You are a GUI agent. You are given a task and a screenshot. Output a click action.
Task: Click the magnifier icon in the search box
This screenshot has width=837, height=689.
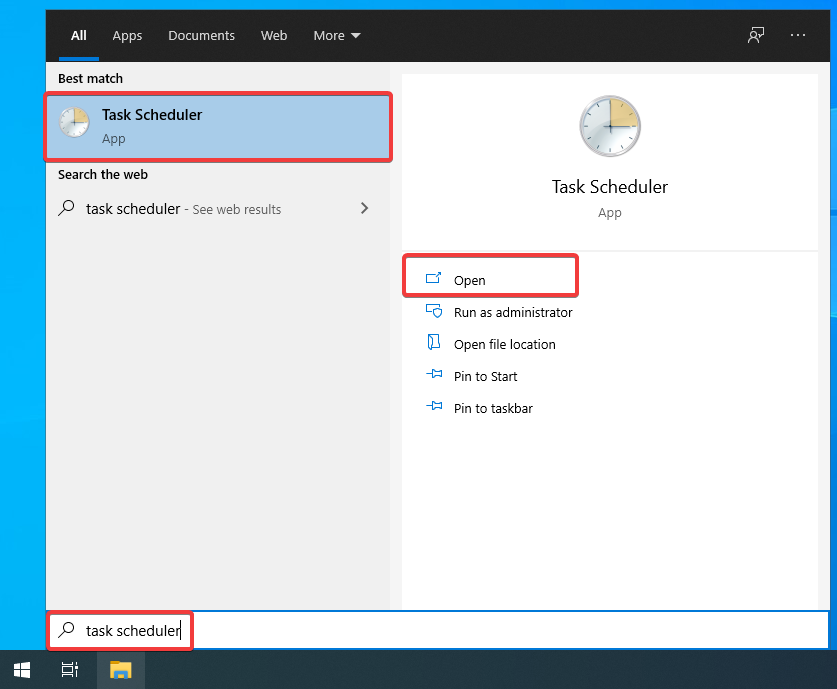tap(66, 630)
